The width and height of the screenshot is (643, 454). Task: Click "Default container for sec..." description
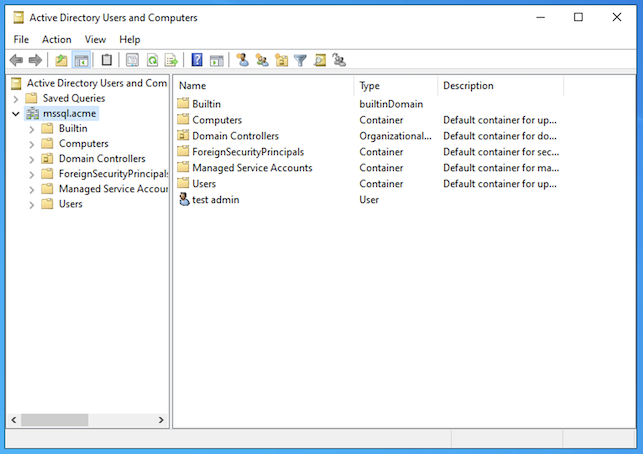501,152
